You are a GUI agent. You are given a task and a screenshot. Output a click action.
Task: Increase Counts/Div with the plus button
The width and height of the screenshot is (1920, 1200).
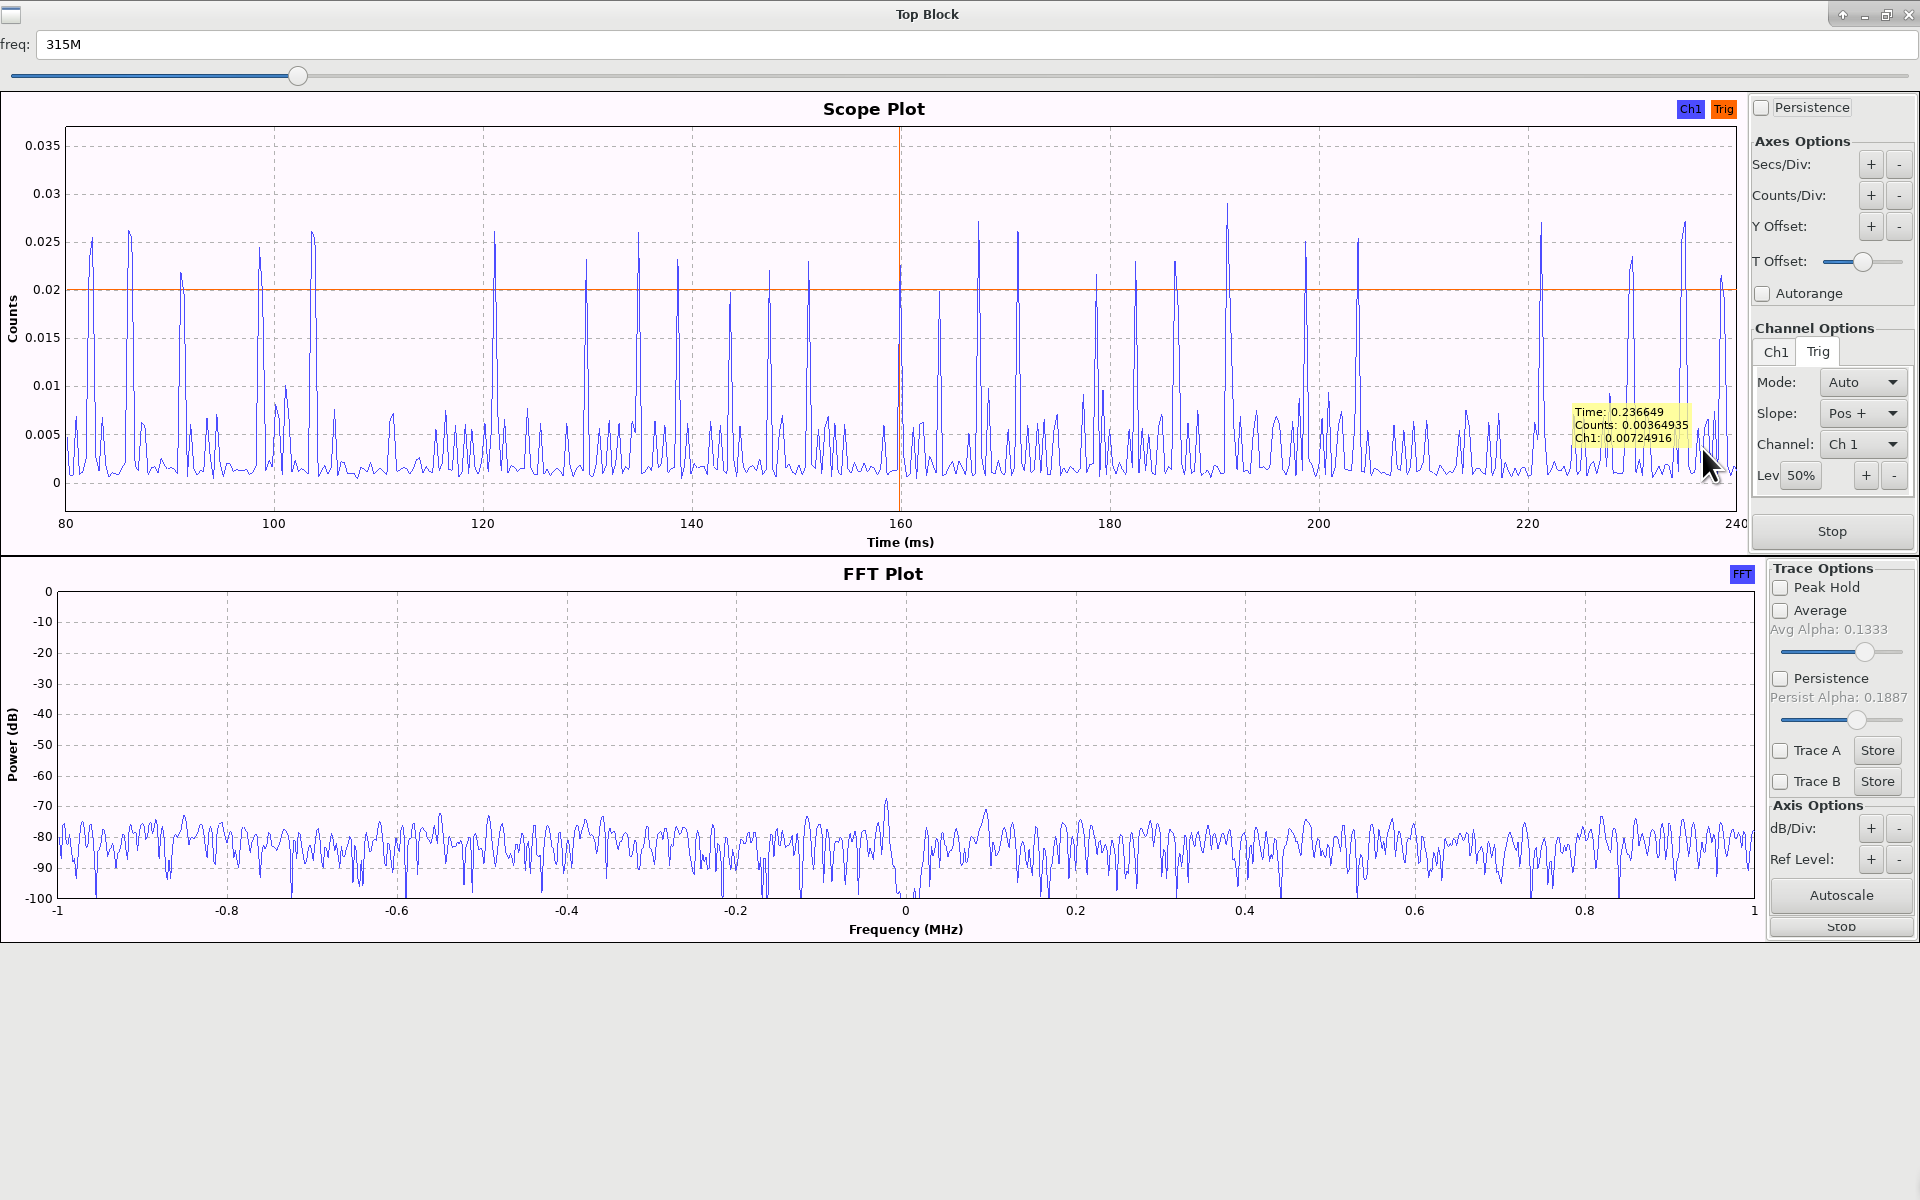(1871, 196)
